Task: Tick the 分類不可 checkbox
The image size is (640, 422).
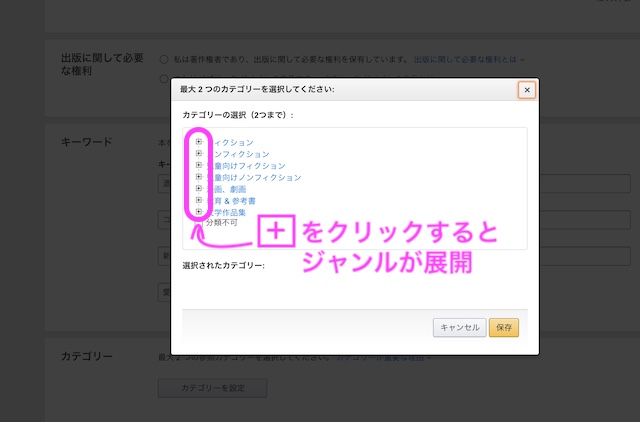Action: pyautogui.click(x=199, y=223)
